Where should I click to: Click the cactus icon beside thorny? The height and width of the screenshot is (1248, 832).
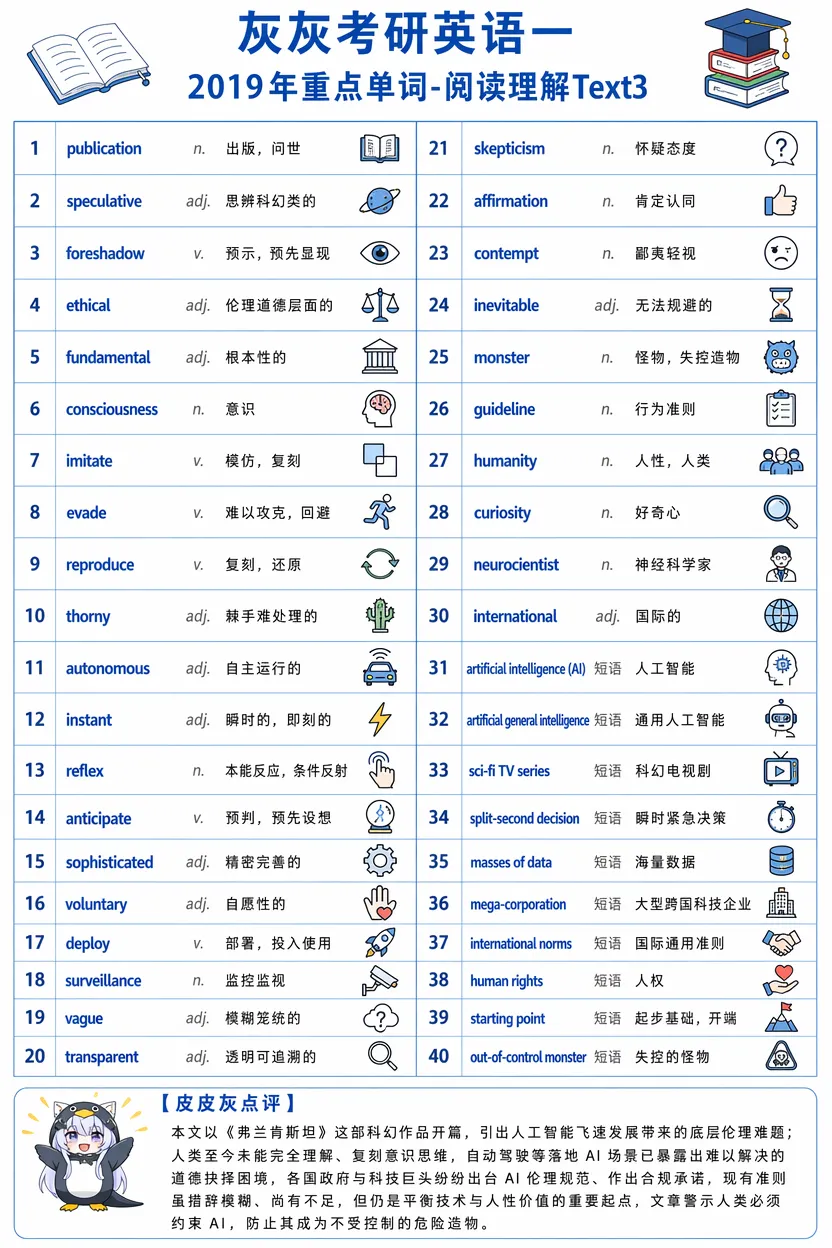pyautogui.click(x=380, y=615)
